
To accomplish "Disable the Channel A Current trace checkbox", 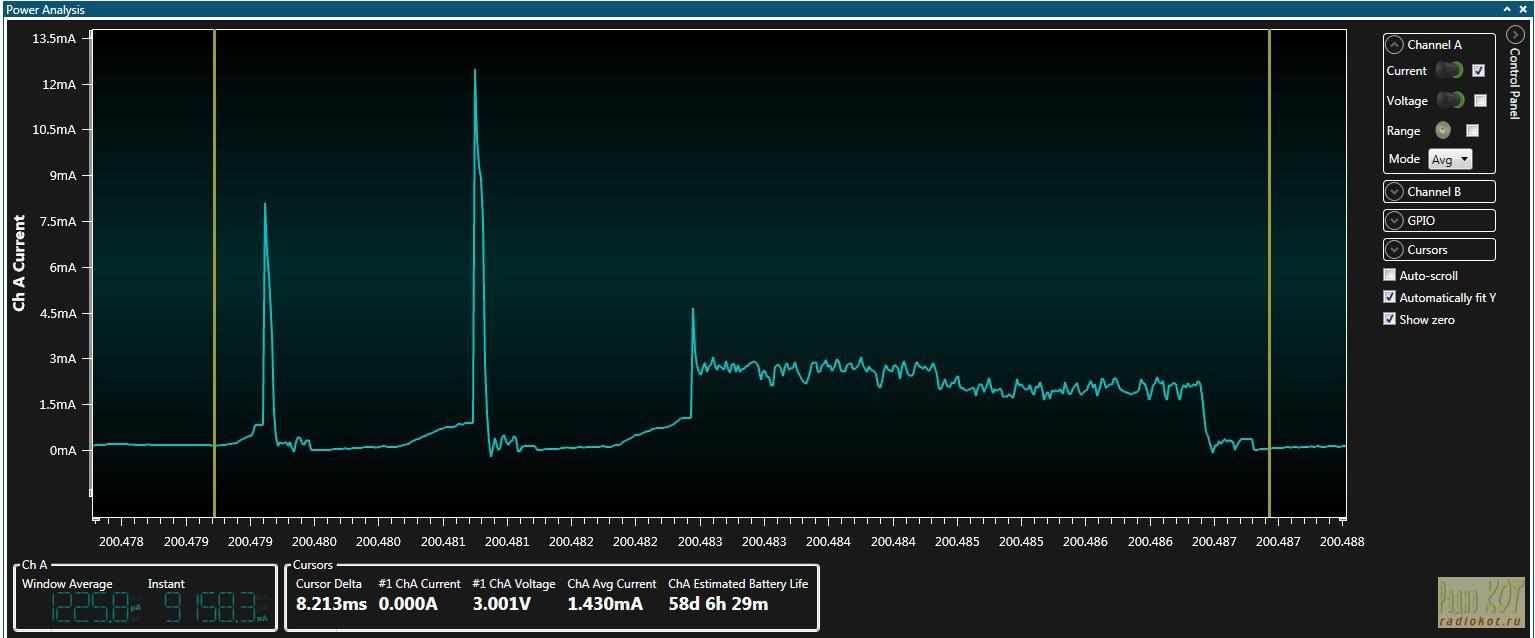I will coord(1479,71).
